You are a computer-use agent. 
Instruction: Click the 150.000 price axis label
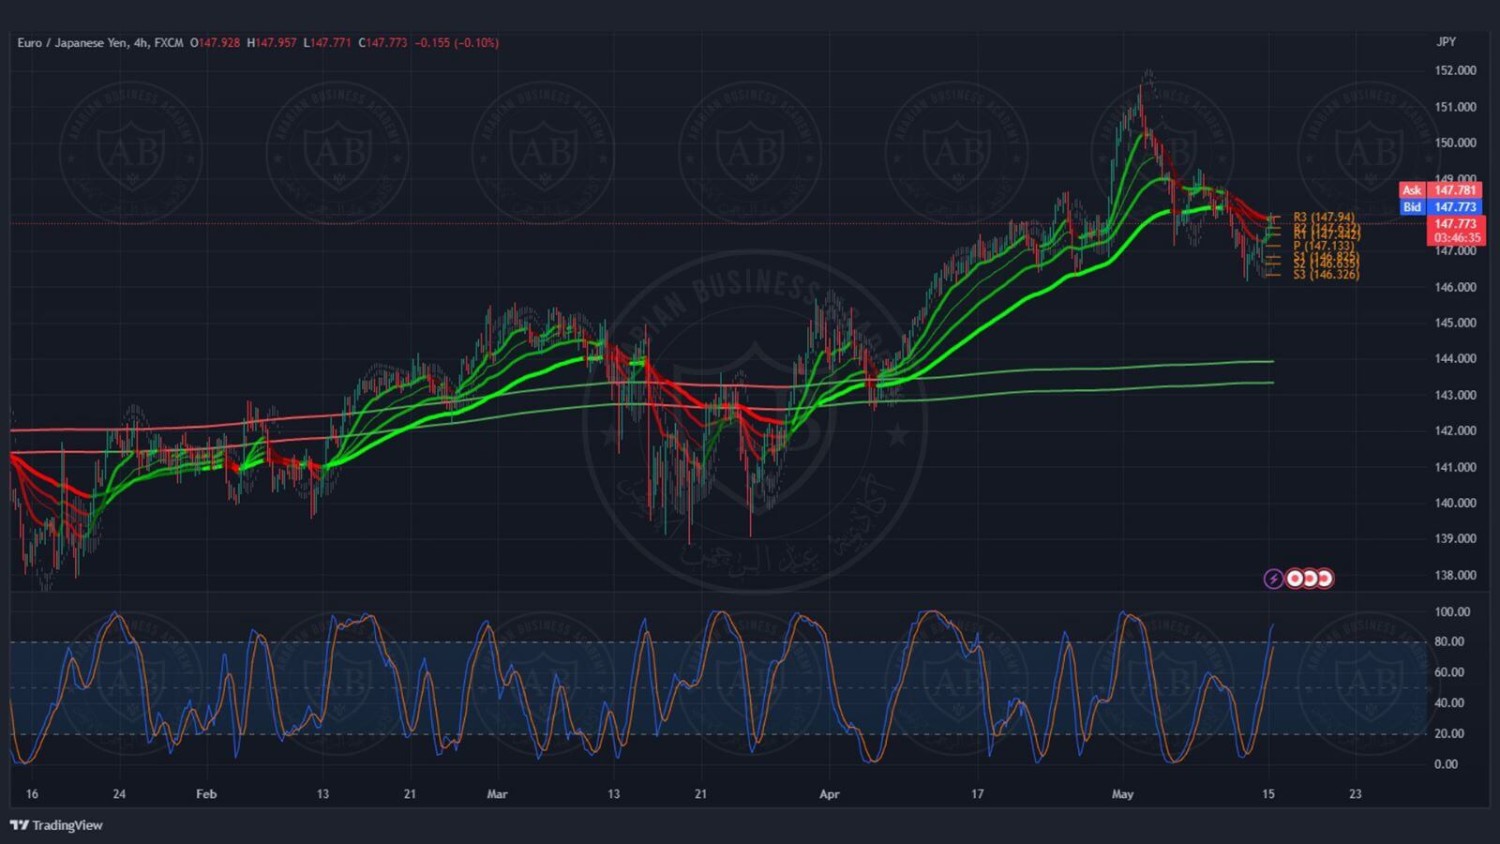click(x=1456, y=143)
